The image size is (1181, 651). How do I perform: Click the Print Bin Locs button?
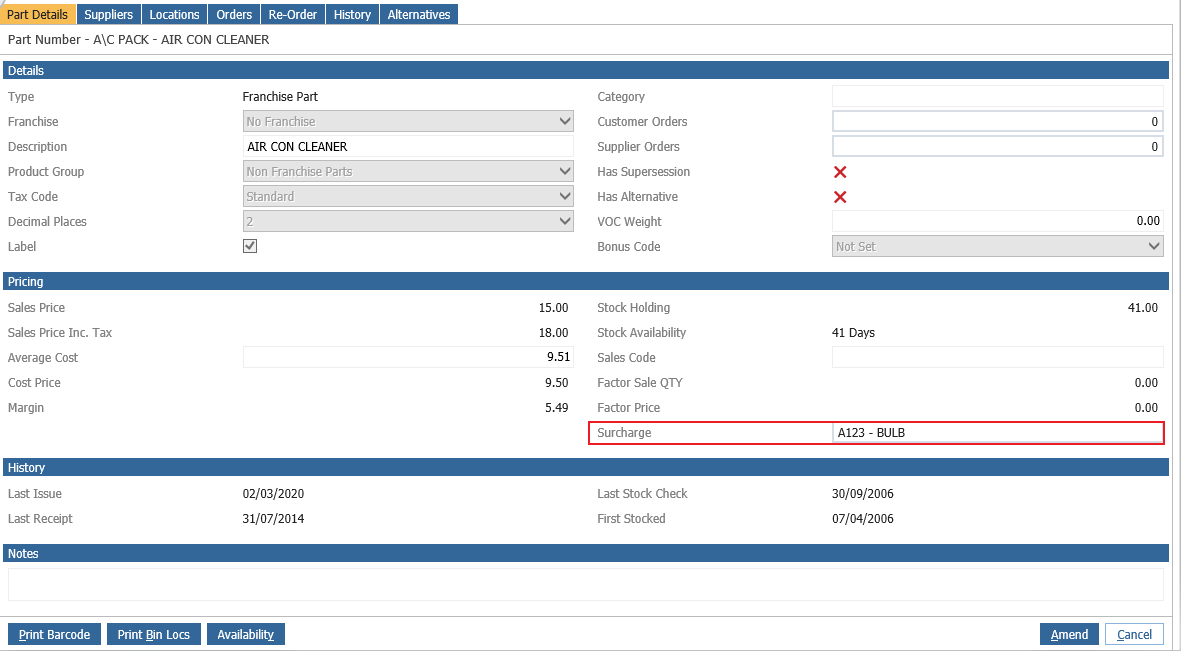(154, 634)
